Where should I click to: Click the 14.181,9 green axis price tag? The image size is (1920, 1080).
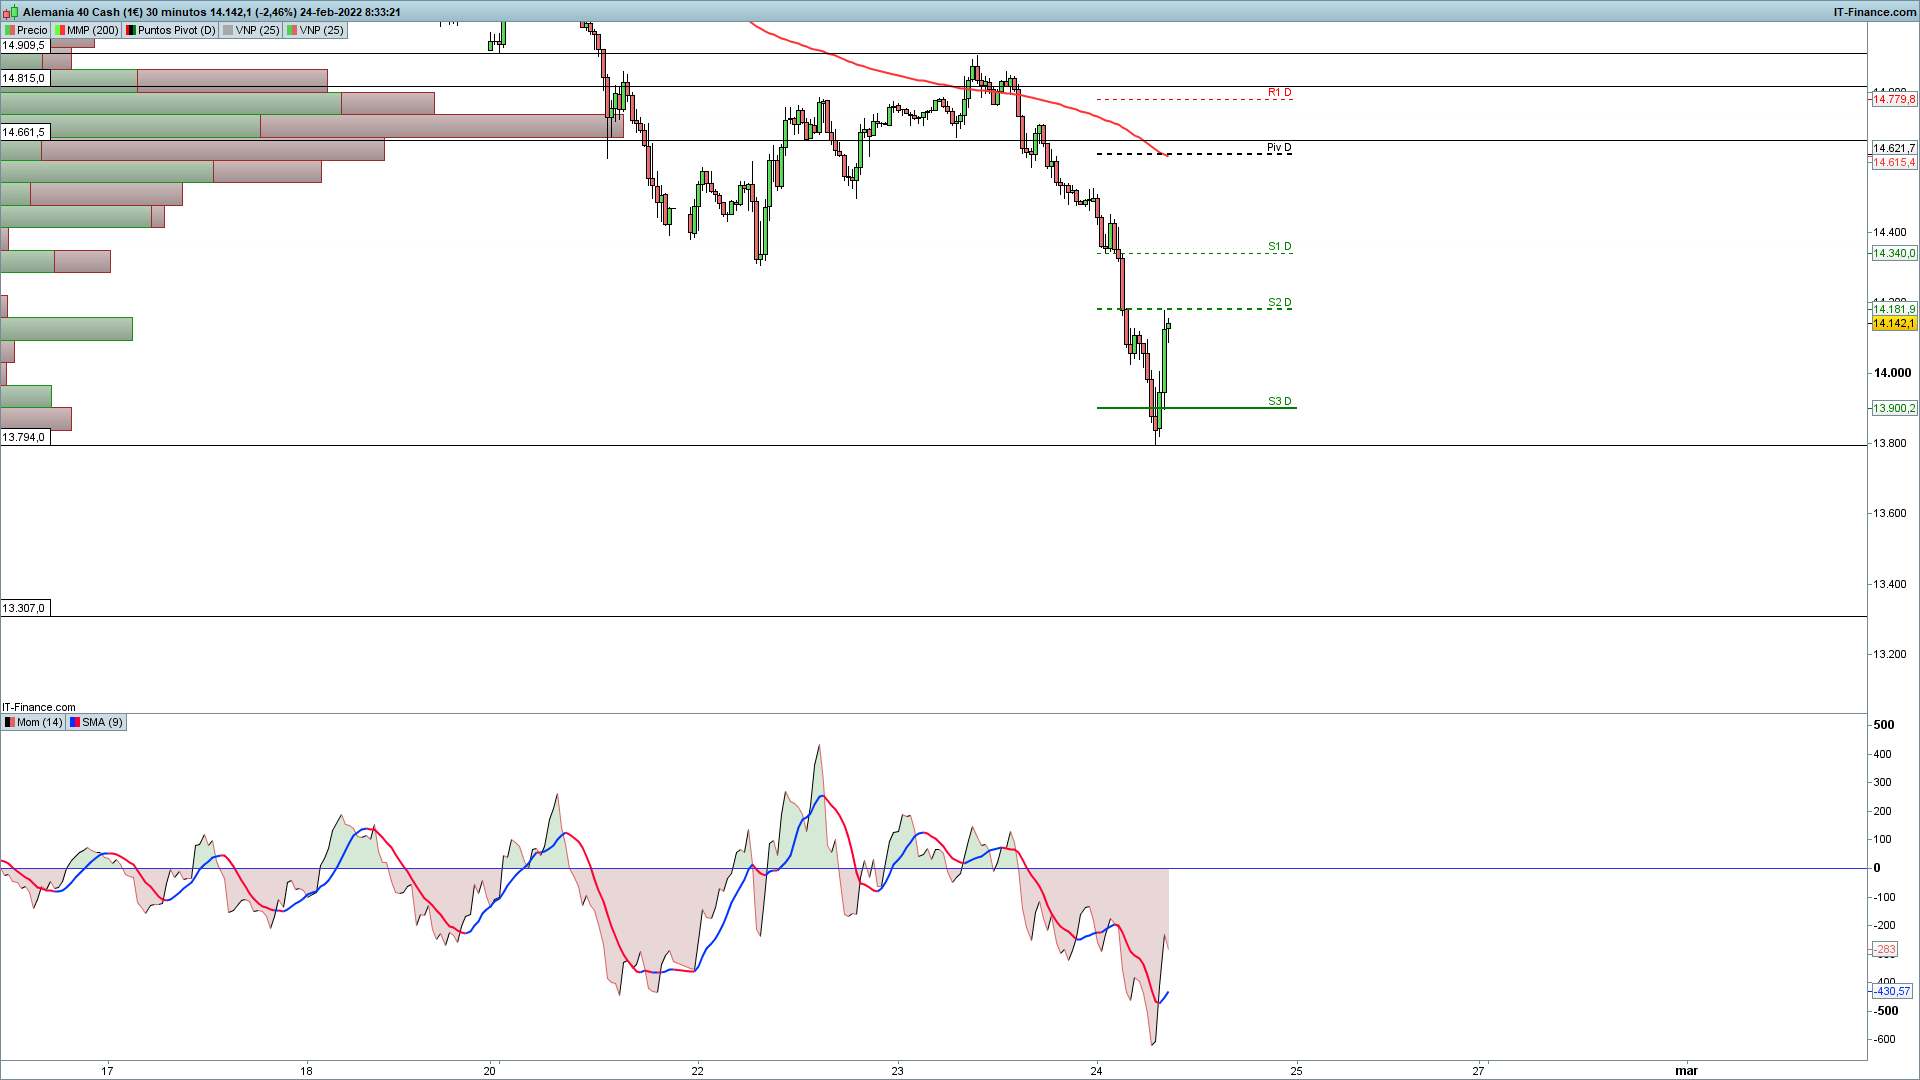pyautogui.click(x=1894, y=309)
